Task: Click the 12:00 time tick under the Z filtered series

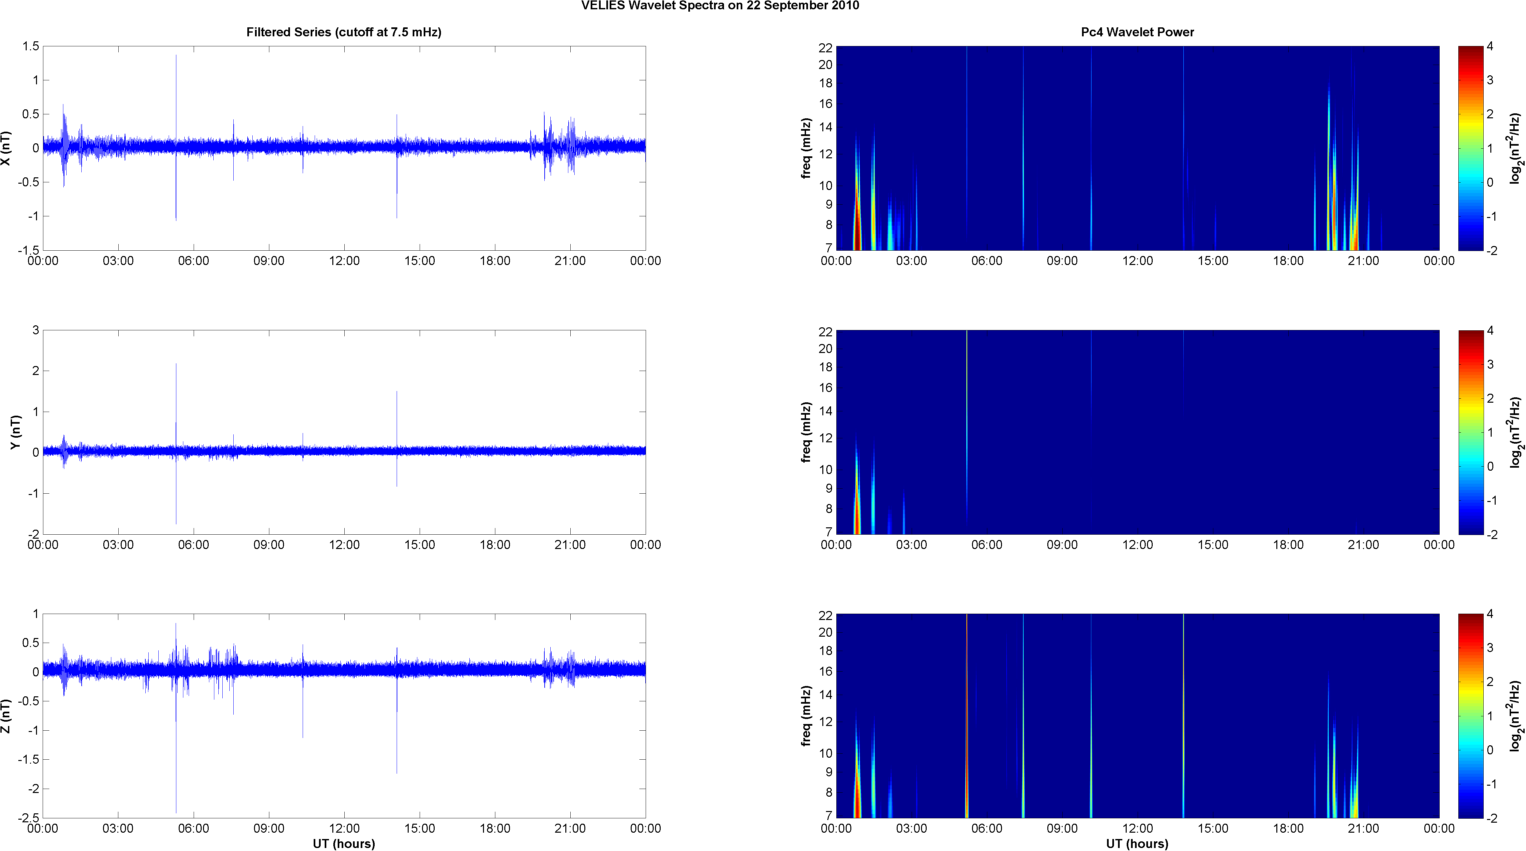Action: point(344,828)
